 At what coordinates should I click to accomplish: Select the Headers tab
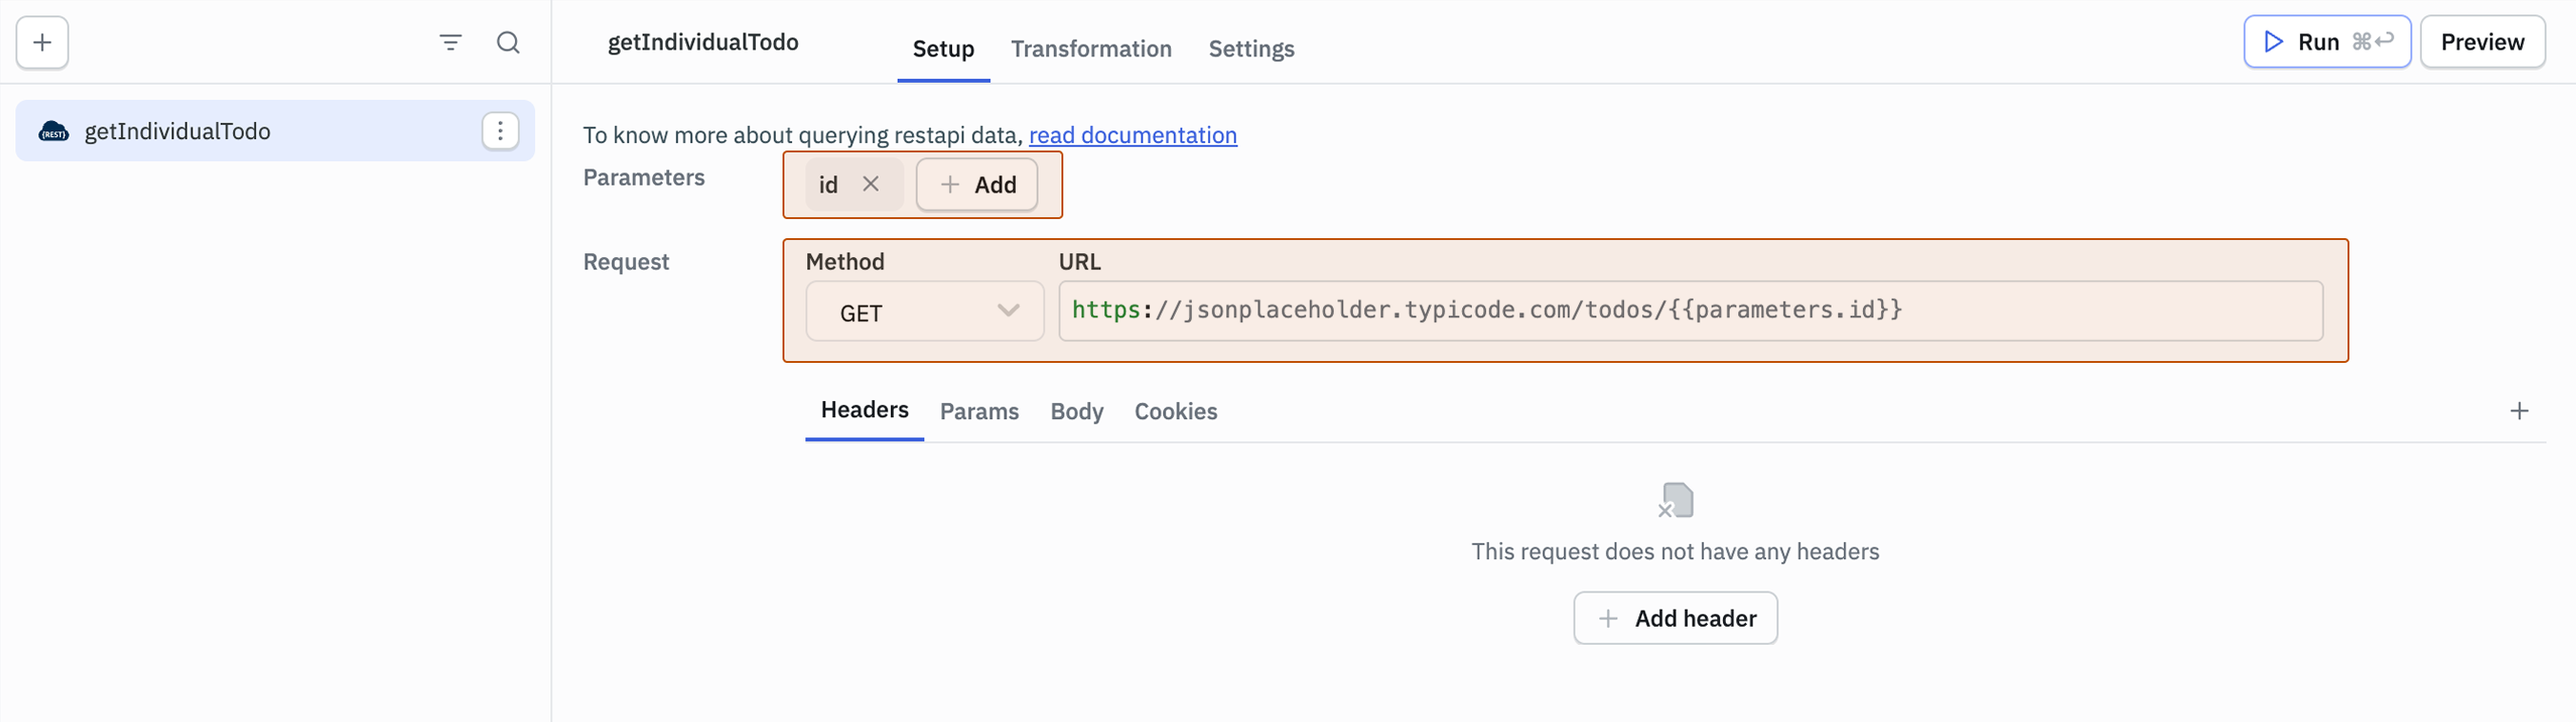click(x=864, y=410)
